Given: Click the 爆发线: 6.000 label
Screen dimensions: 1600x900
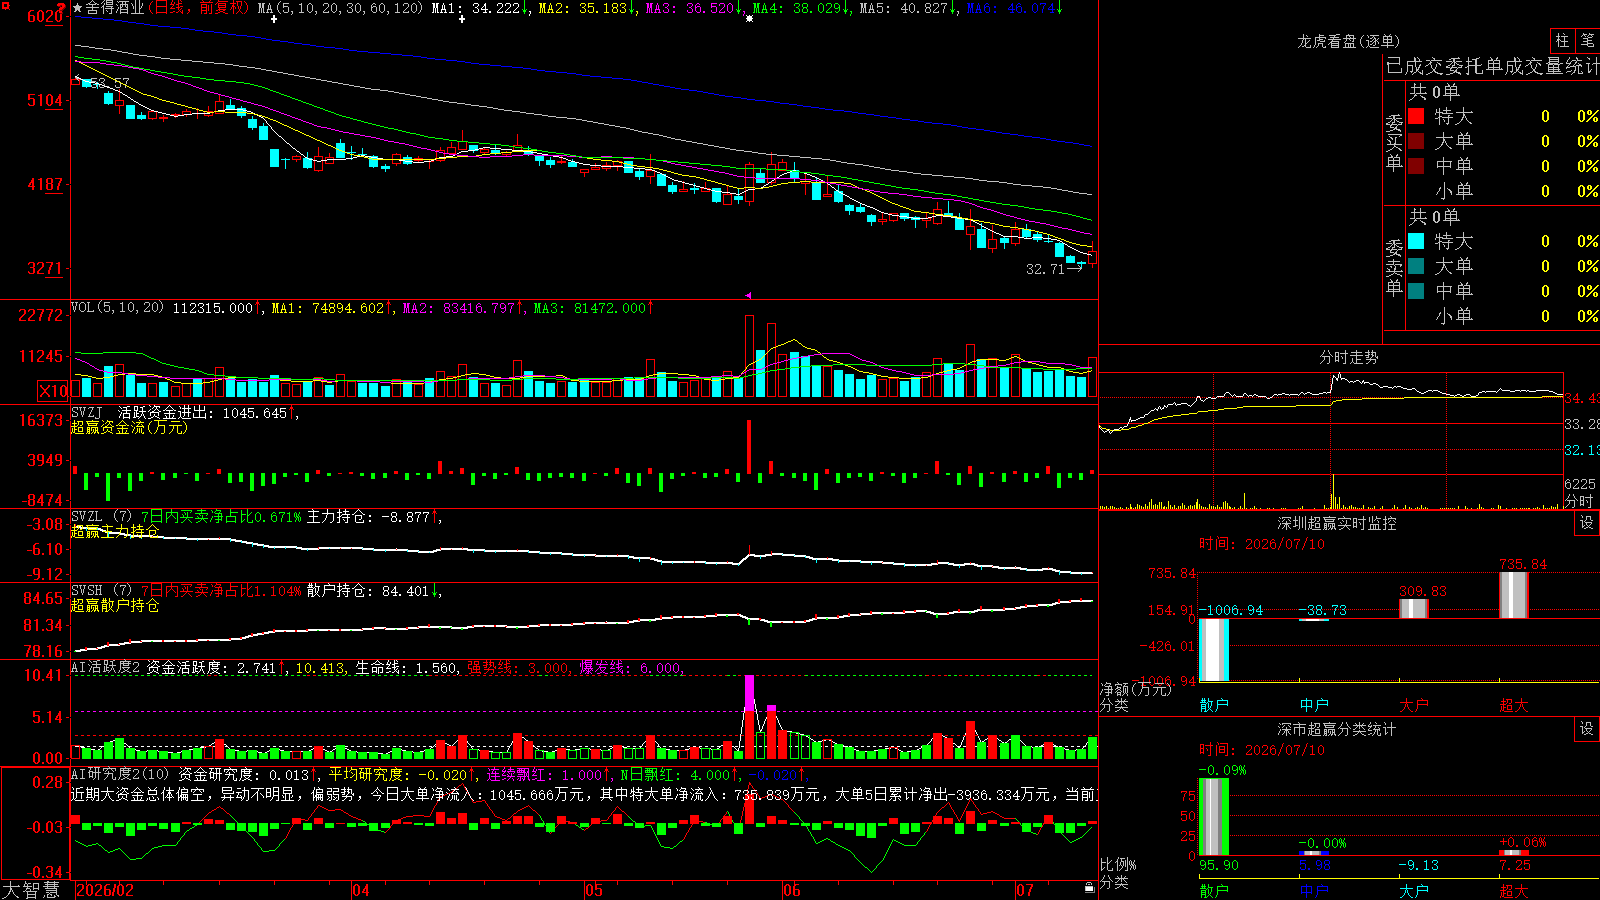Looking at the screenshot, I should [630, 668].
